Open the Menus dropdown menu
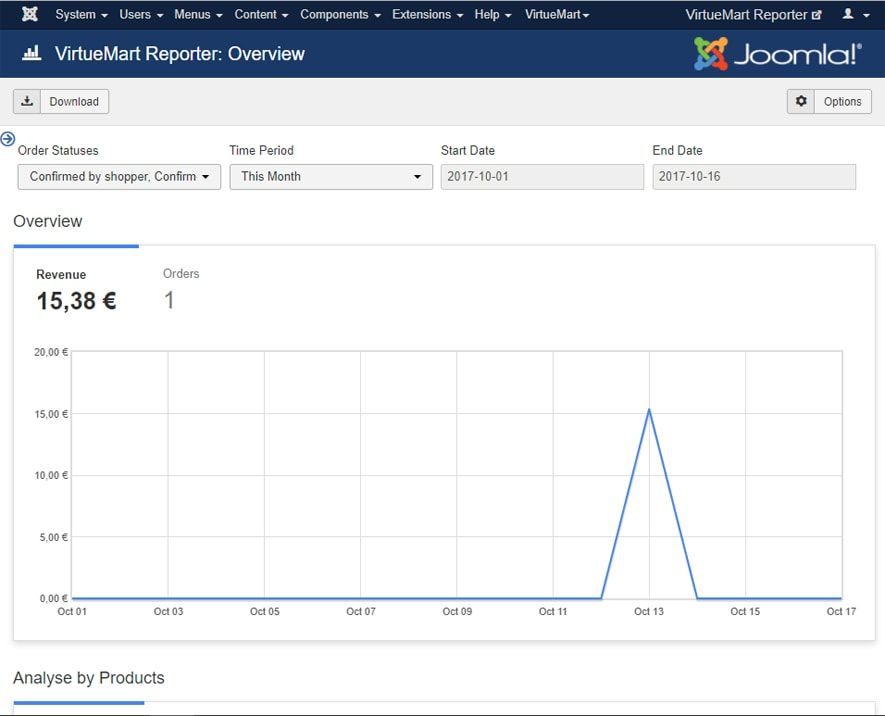Image resolution: width=885 pixels, height=716 pixels. tap(198, 14)
